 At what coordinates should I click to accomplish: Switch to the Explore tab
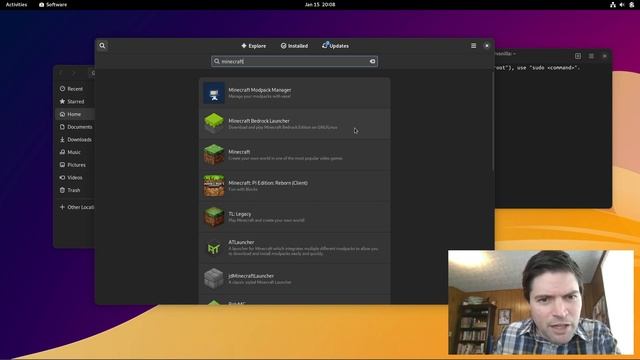[253, 46]
